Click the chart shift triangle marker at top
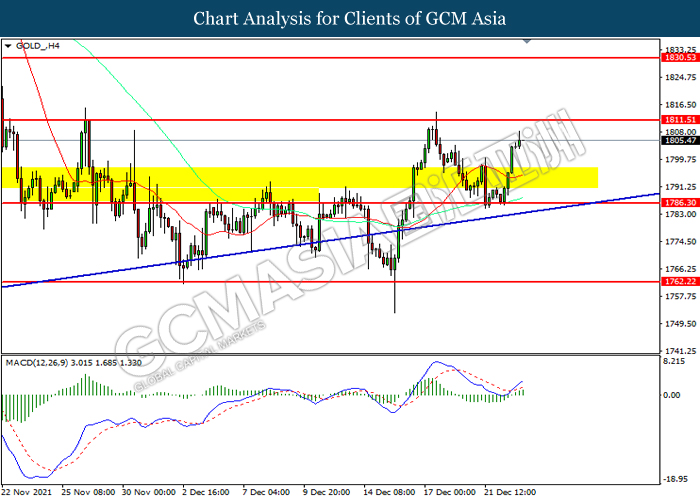The image size is (700, 500). tap(527, 41)
